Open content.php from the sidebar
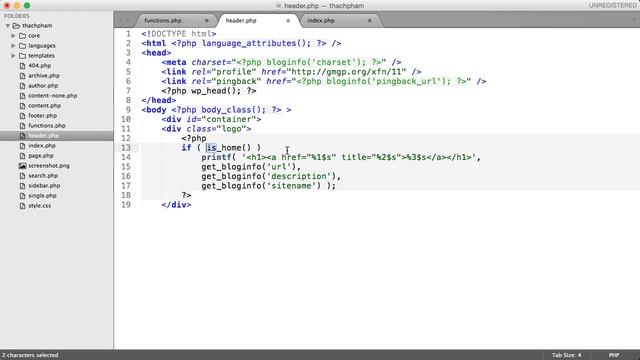 pyautogui.click(x=44, y=106)
